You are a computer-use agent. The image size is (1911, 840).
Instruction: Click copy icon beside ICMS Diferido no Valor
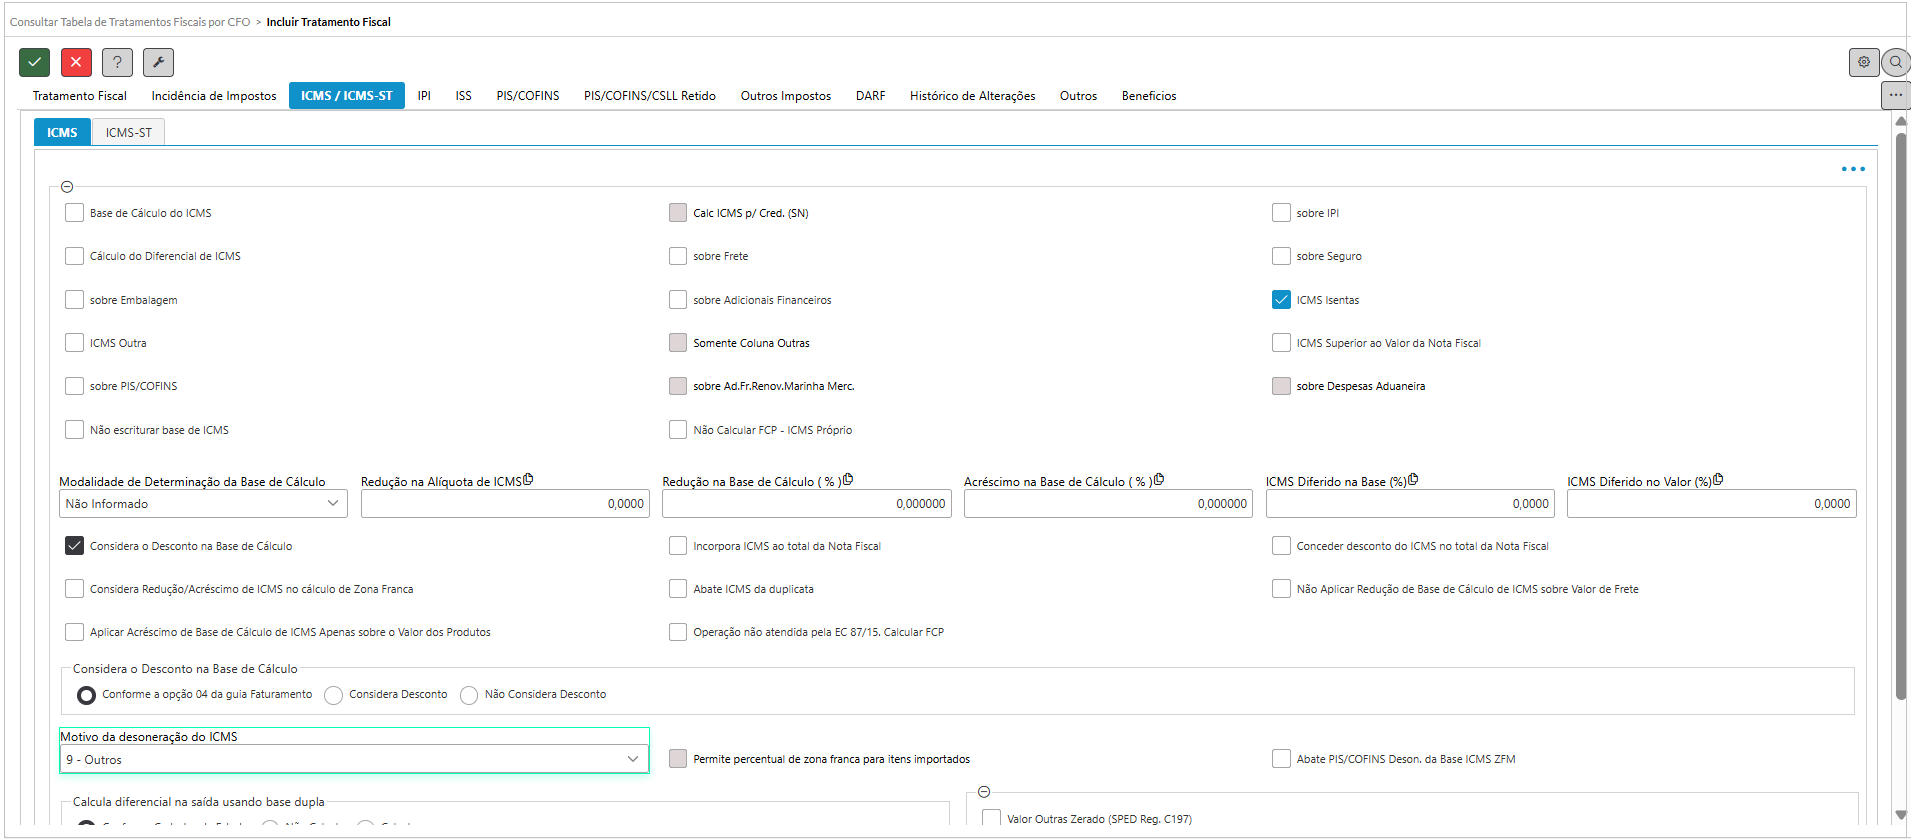click(1718, 480)
